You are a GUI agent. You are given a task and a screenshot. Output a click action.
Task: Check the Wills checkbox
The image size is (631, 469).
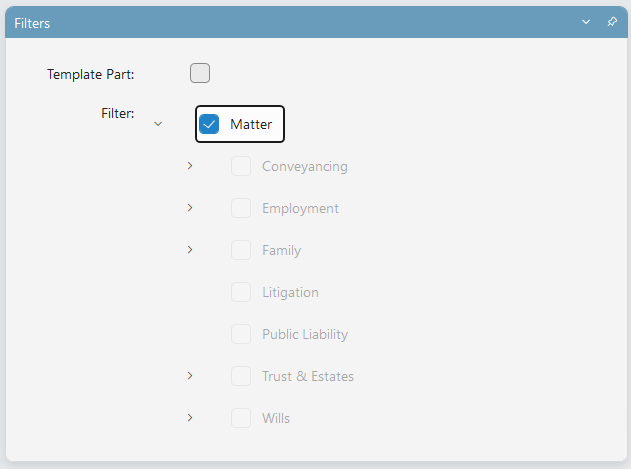tap(241, 418)
